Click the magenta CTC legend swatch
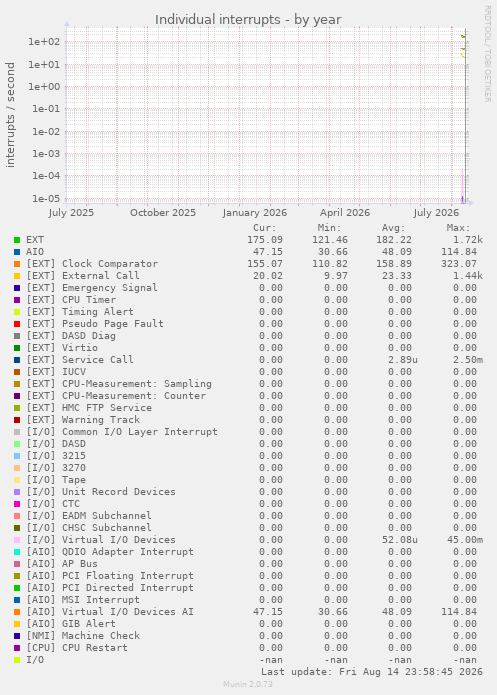 pyautogui.click(x=17, y=504)
